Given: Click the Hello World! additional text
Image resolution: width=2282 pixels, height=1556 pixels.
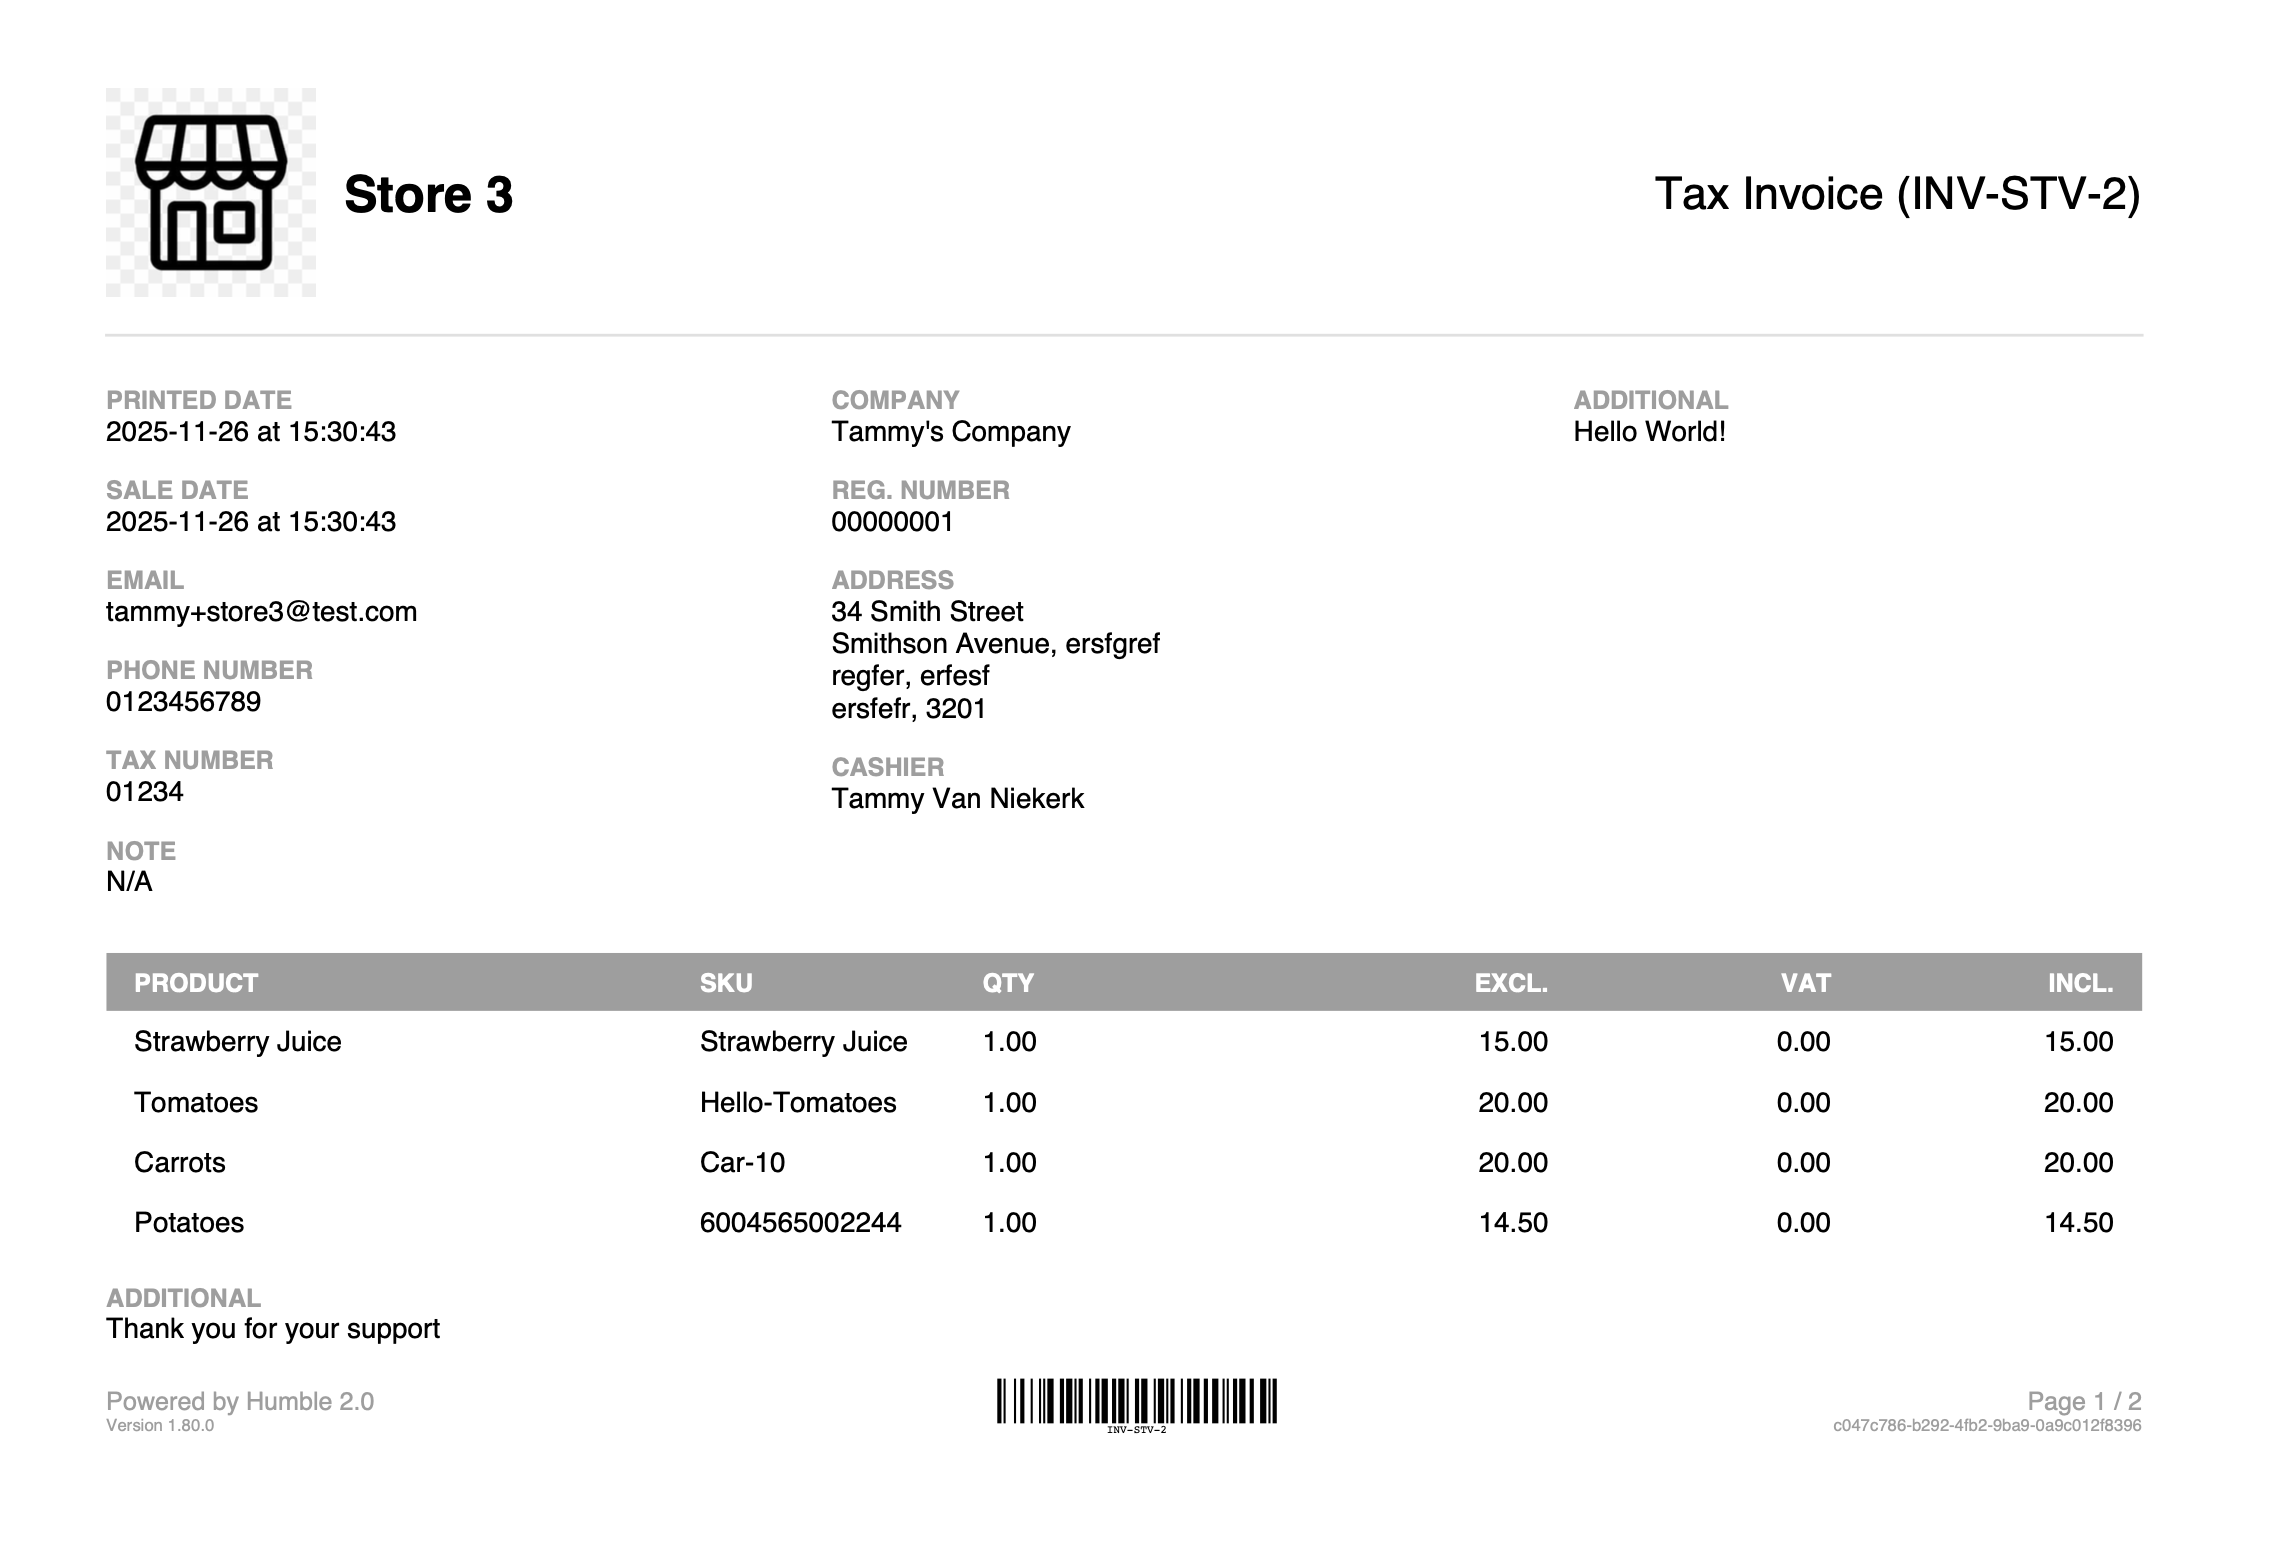Looking at the screenshot, I should coord(1649,432).
